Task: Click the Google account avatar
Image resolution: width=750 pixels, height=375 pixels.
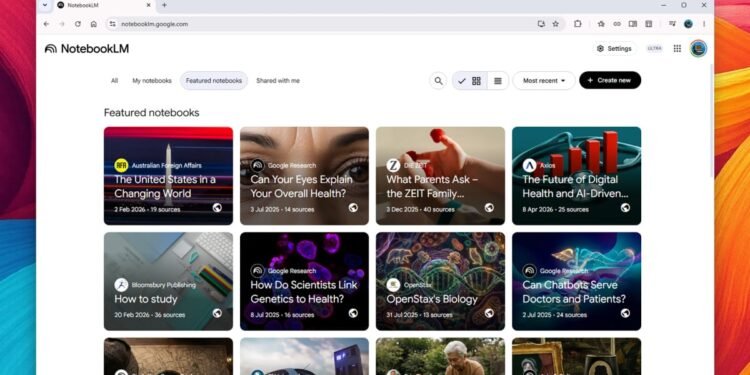Action: click(x=698, y=48)
